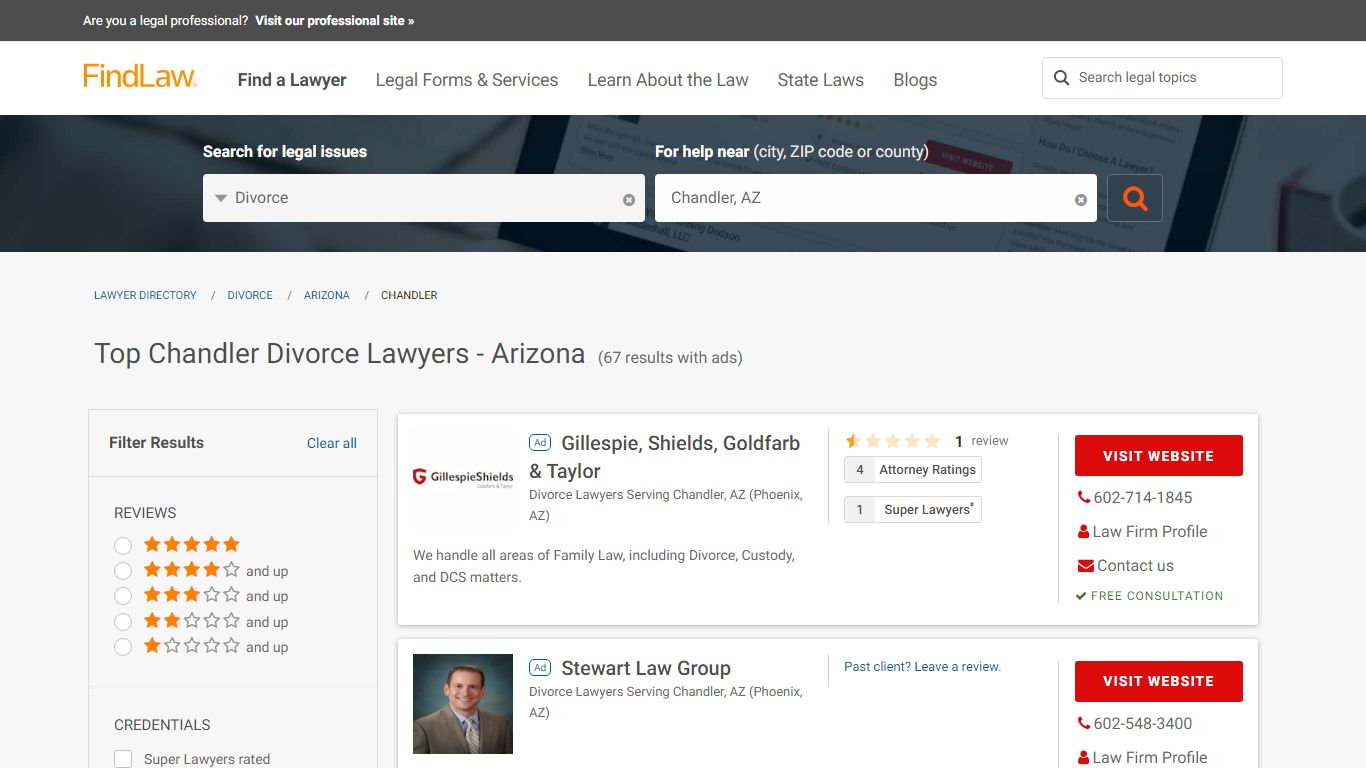Open Stewart Law Group Law Firm Profile
The width and height of the screenshot is (1366, 768).
click(1150, 757)
